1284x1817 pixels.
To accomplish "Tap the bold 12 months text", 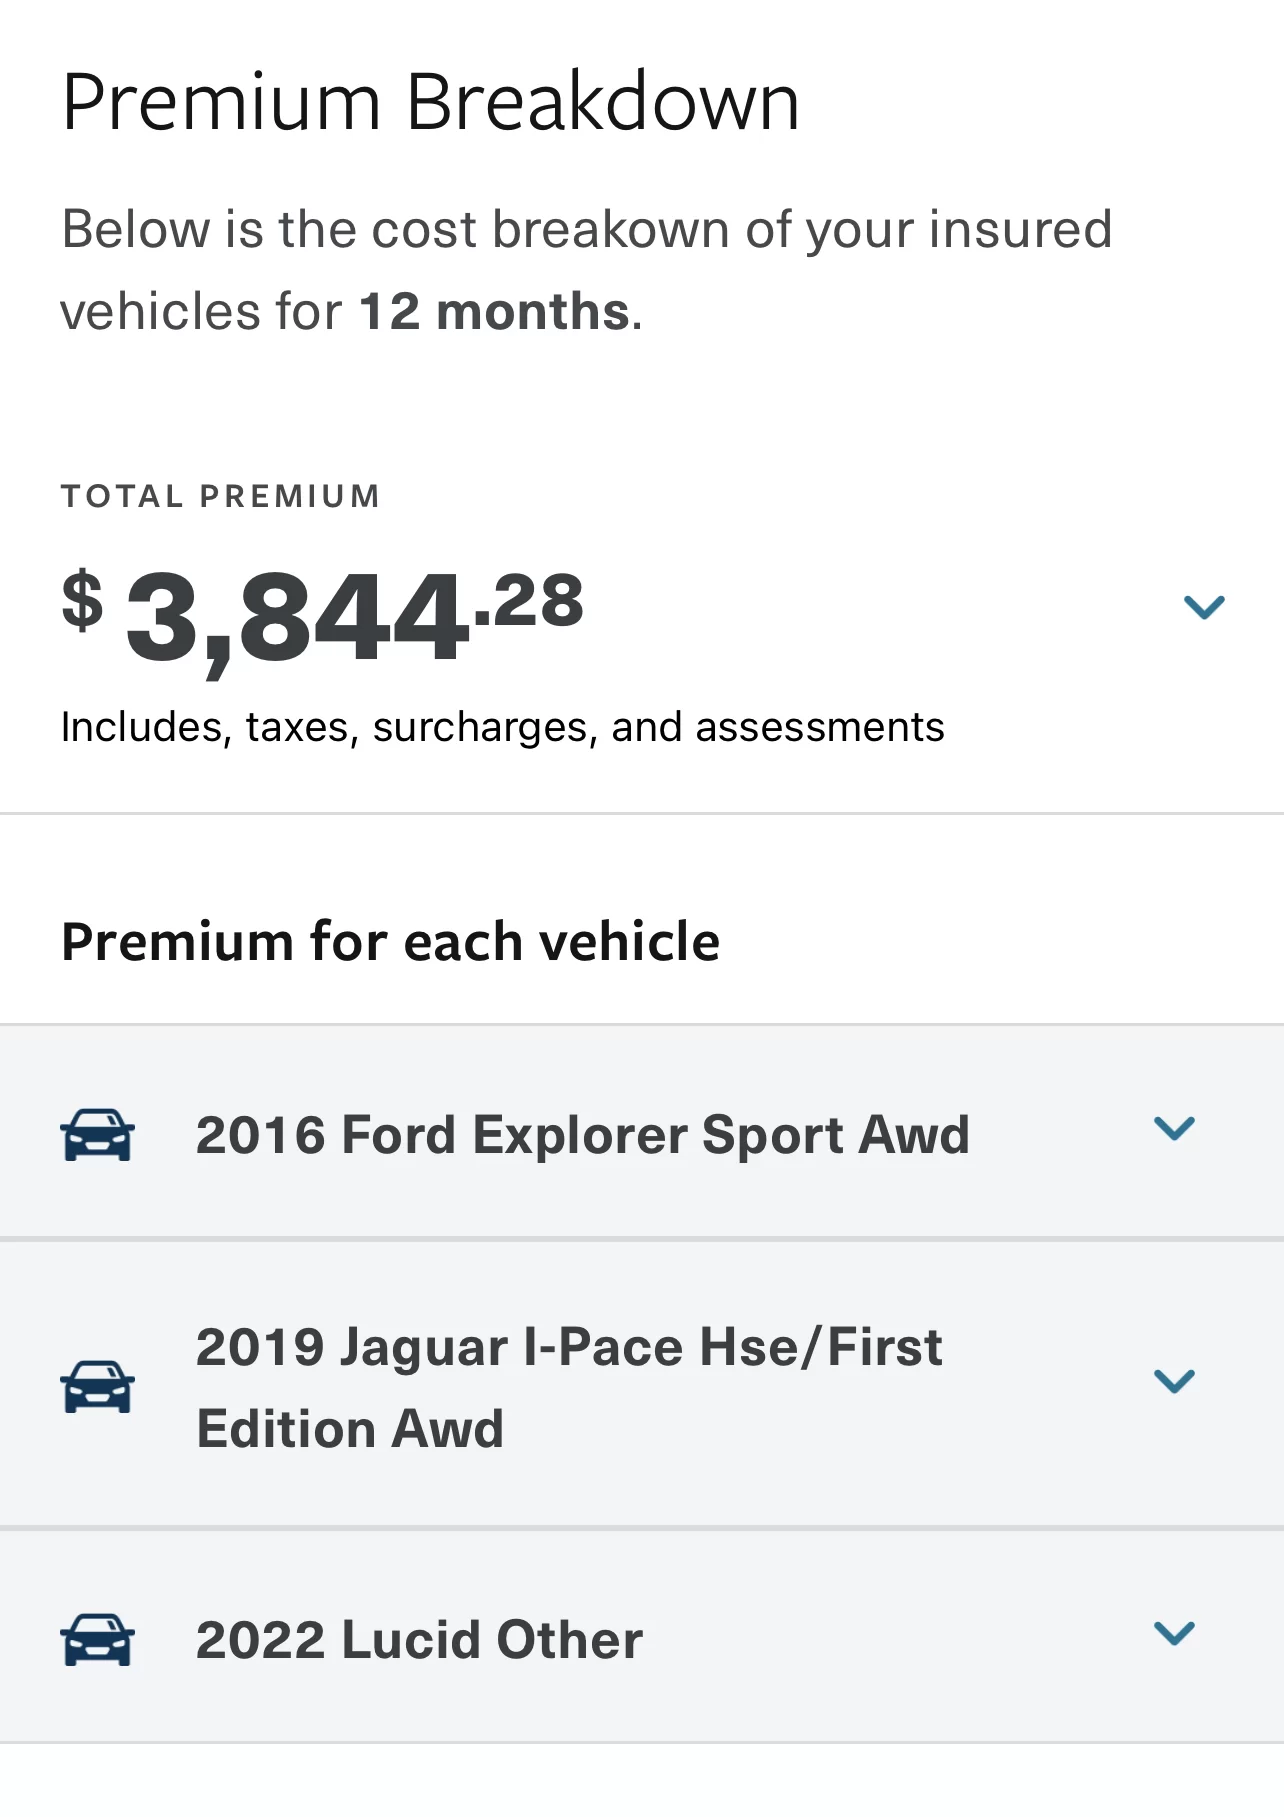I will tap(495, 311).
